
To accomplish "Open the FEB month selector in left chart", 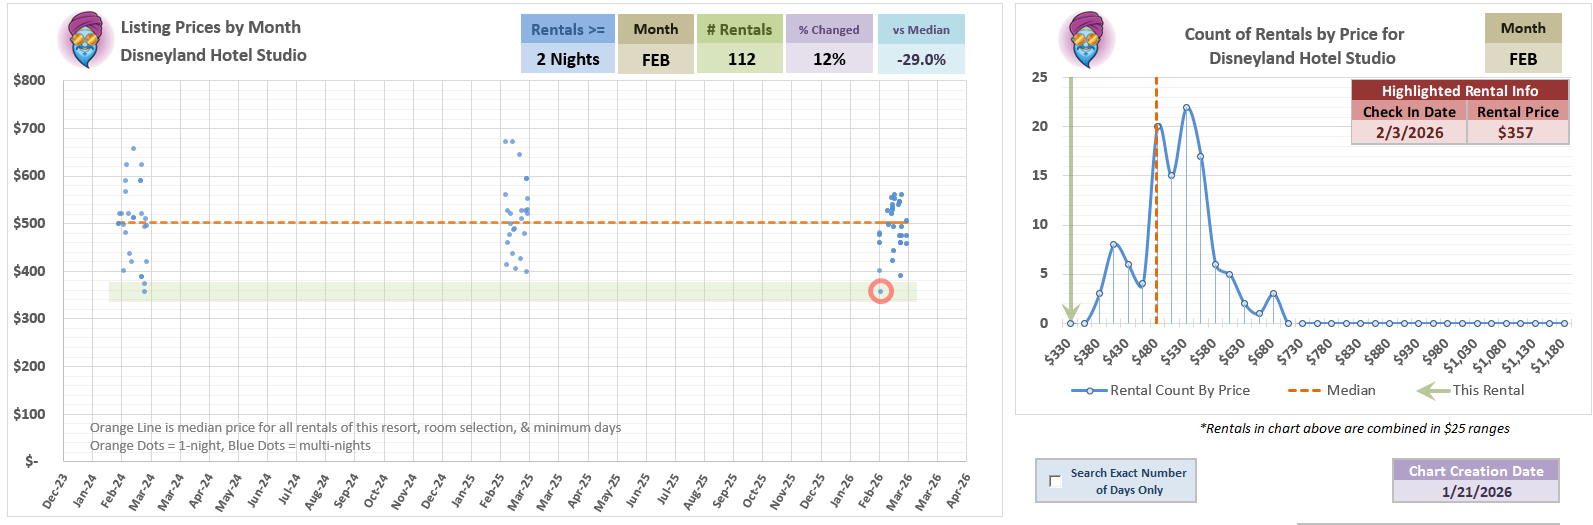I will [655, 59].
